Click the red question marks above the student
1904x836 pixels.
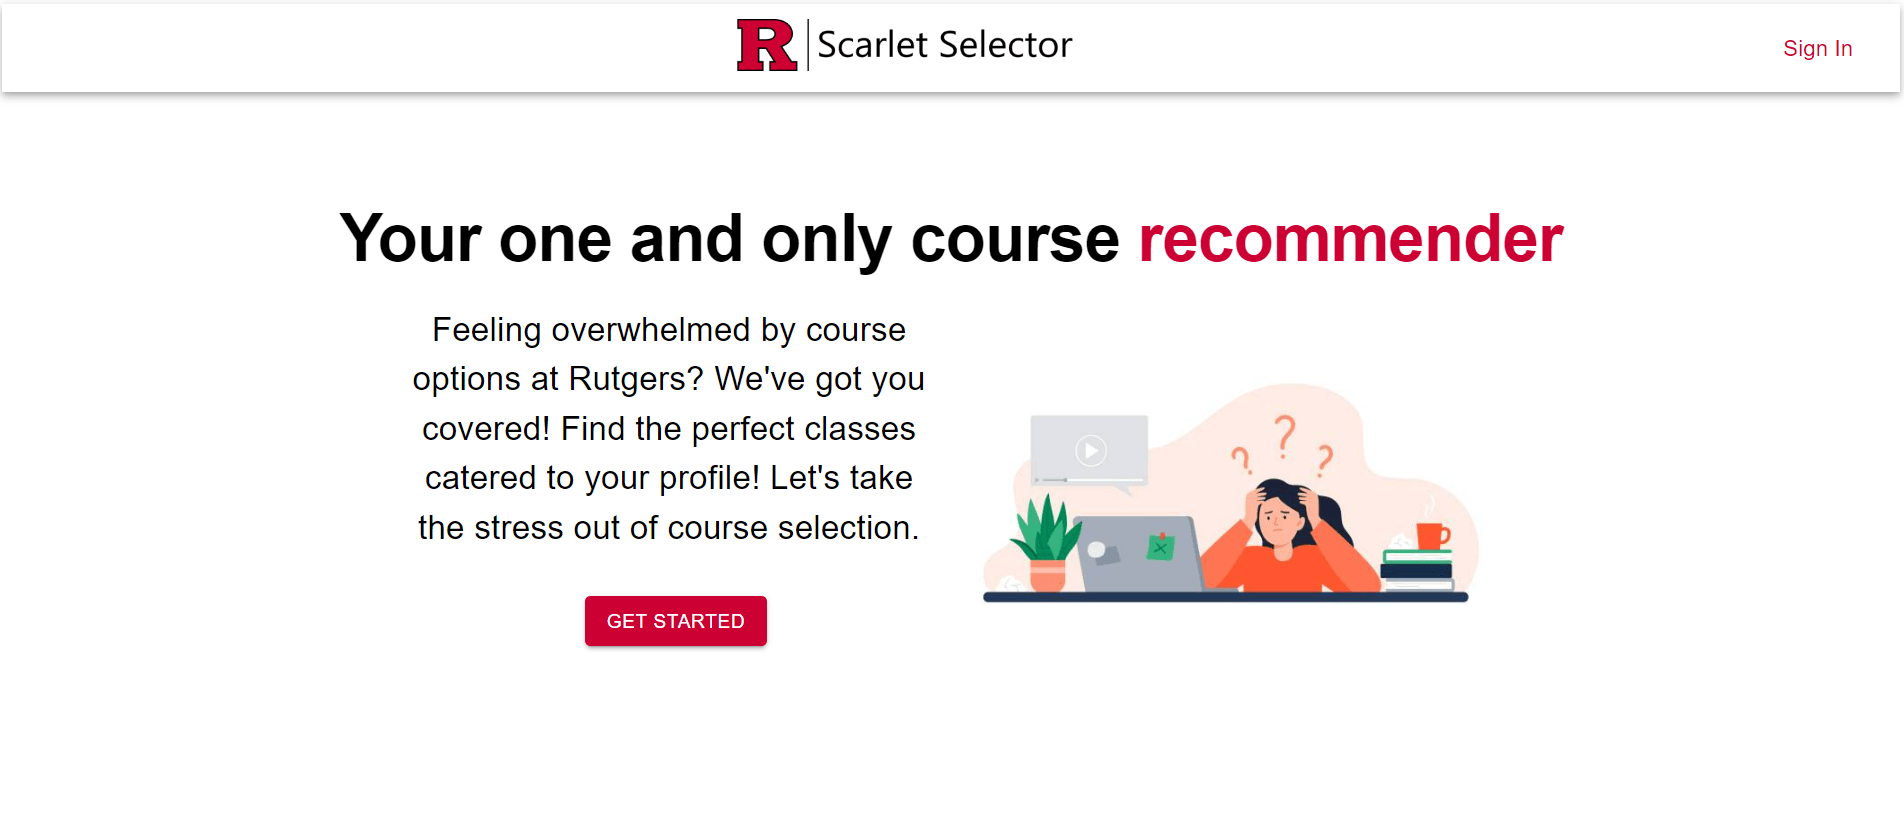[x=1285, y=440]
